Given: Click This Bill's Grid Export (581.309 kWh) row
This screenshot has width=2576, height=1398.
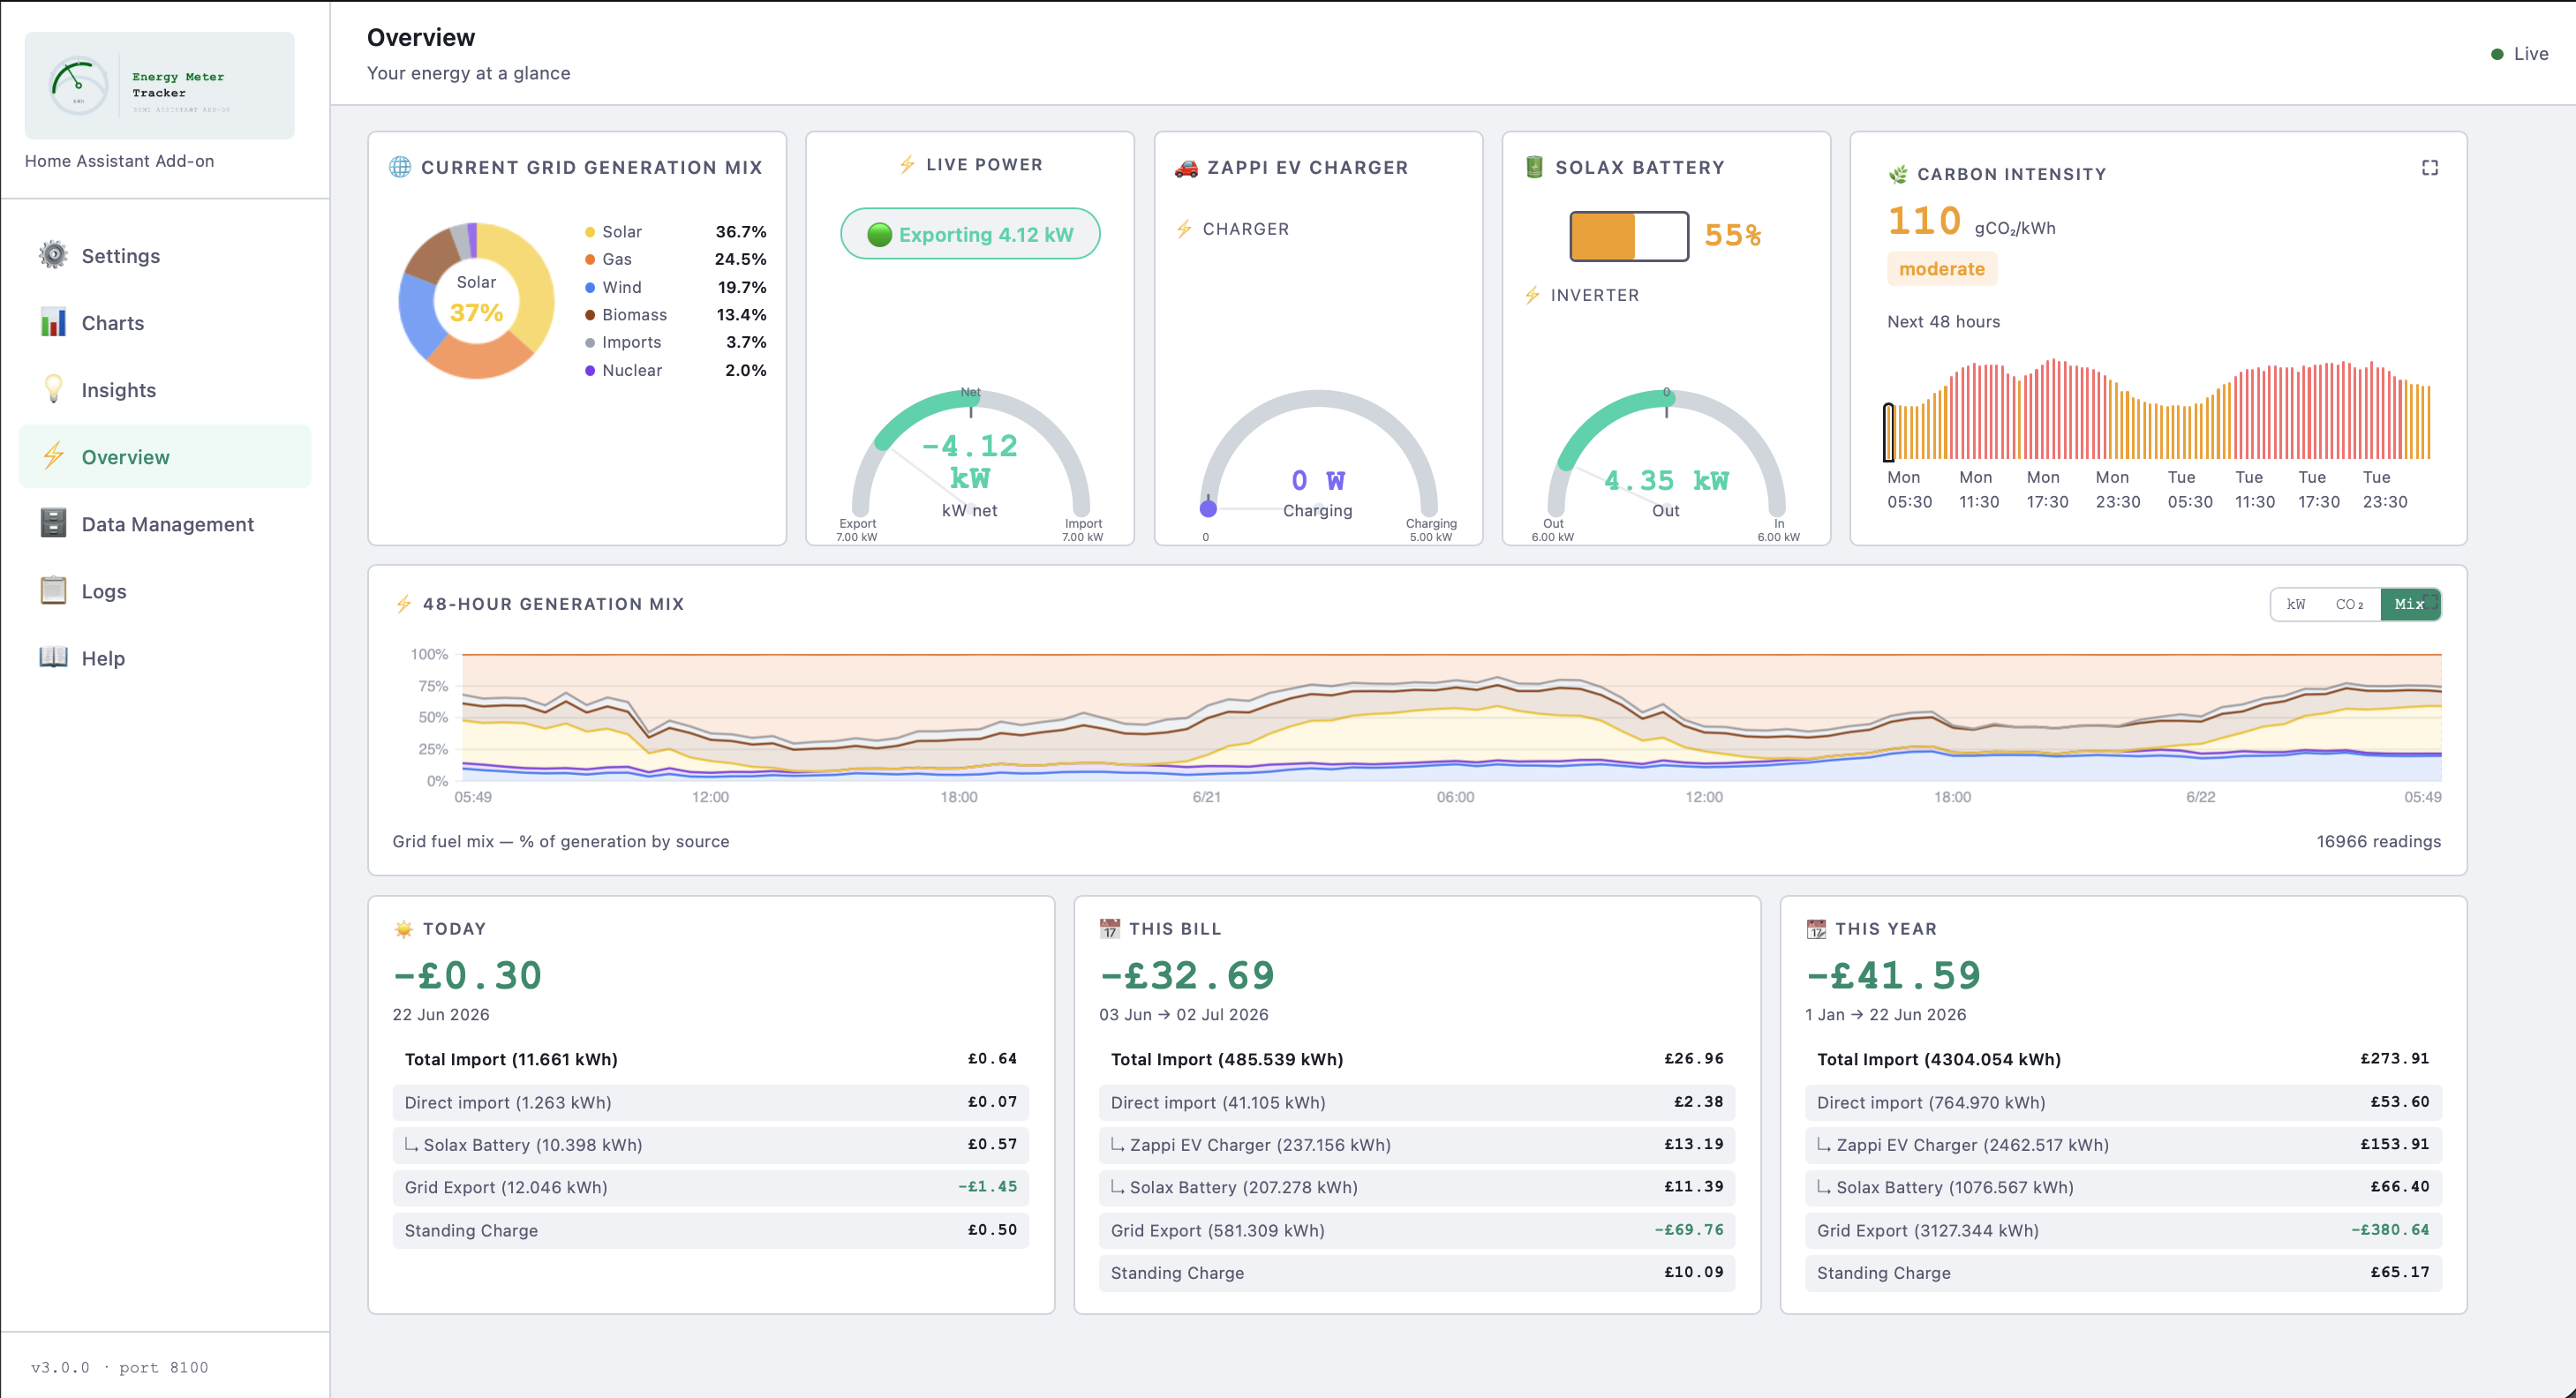Looking at the screenshot, I should (1417, 1230).
